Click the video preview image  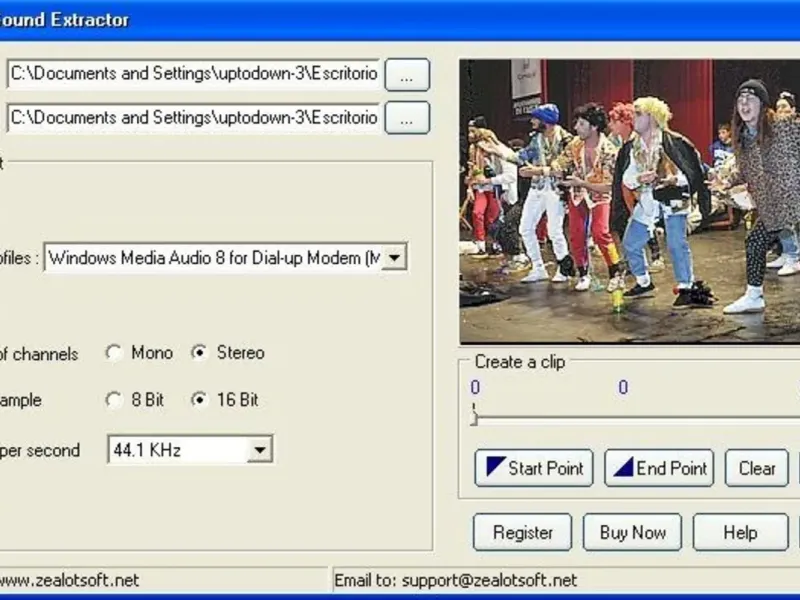(630, 202)
